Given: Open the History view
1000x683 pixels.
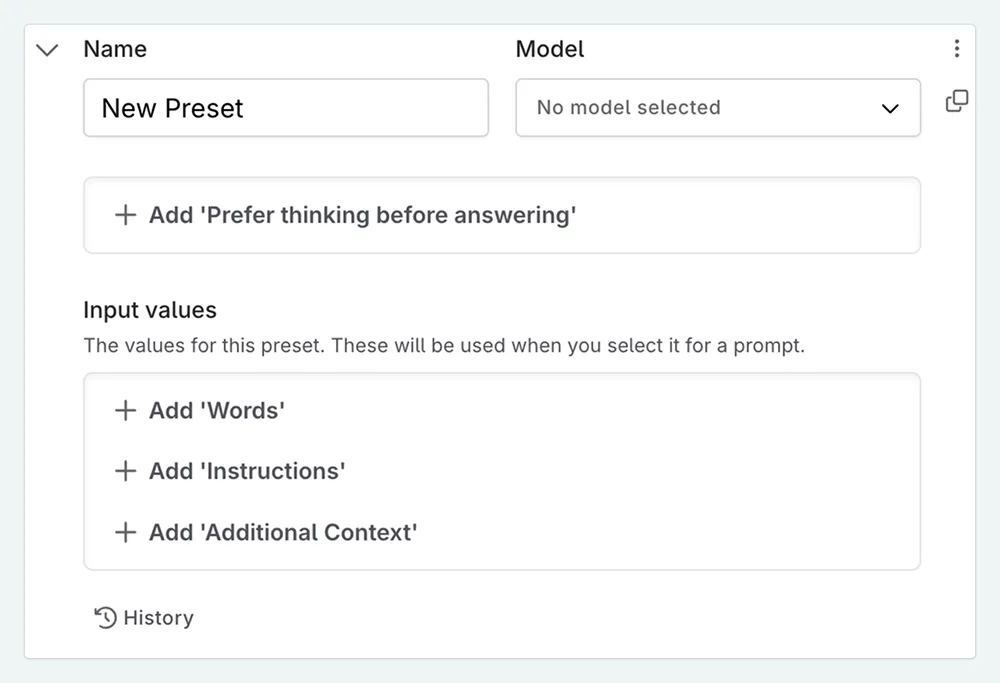Looking at the screenshot, I should tap(143, 617).
